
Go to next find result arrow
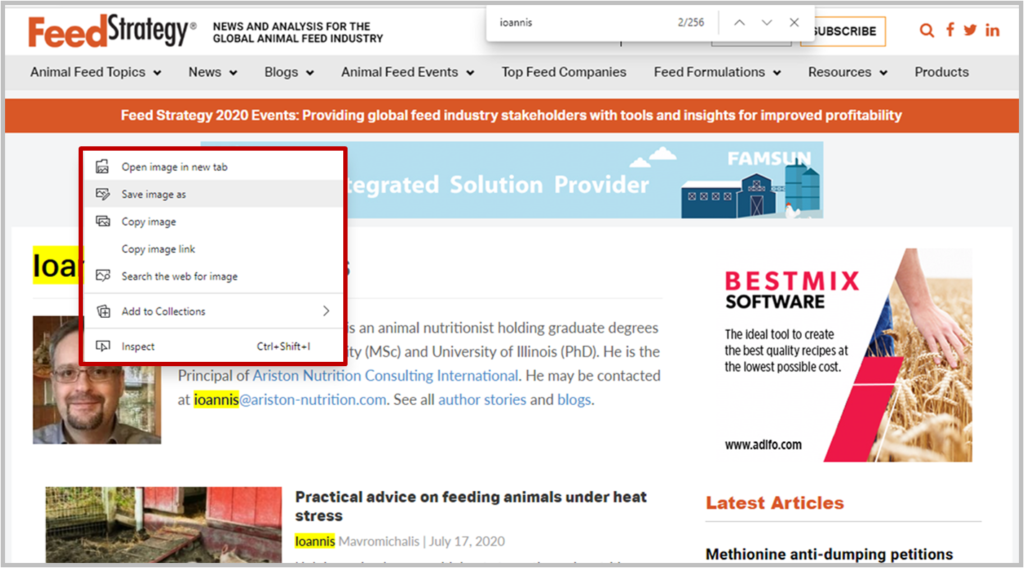coord(767,22)
